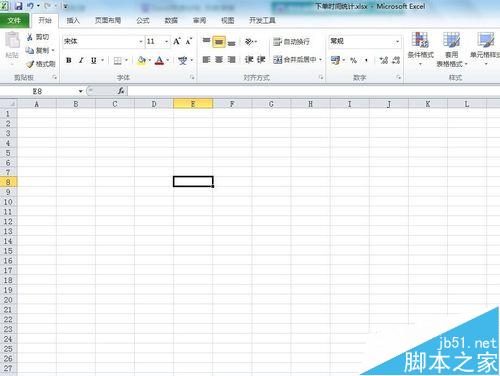Switch to the Data tab
500x376 pixels.
[171, 21]
